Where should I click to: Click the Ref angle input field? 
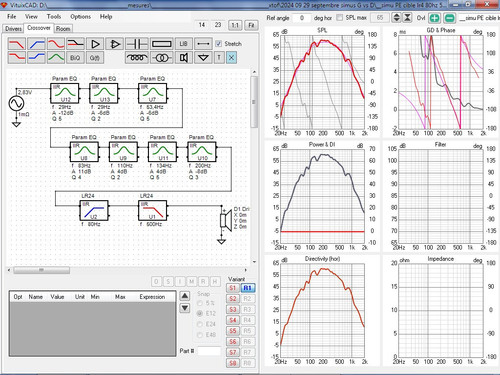(302, 18)
